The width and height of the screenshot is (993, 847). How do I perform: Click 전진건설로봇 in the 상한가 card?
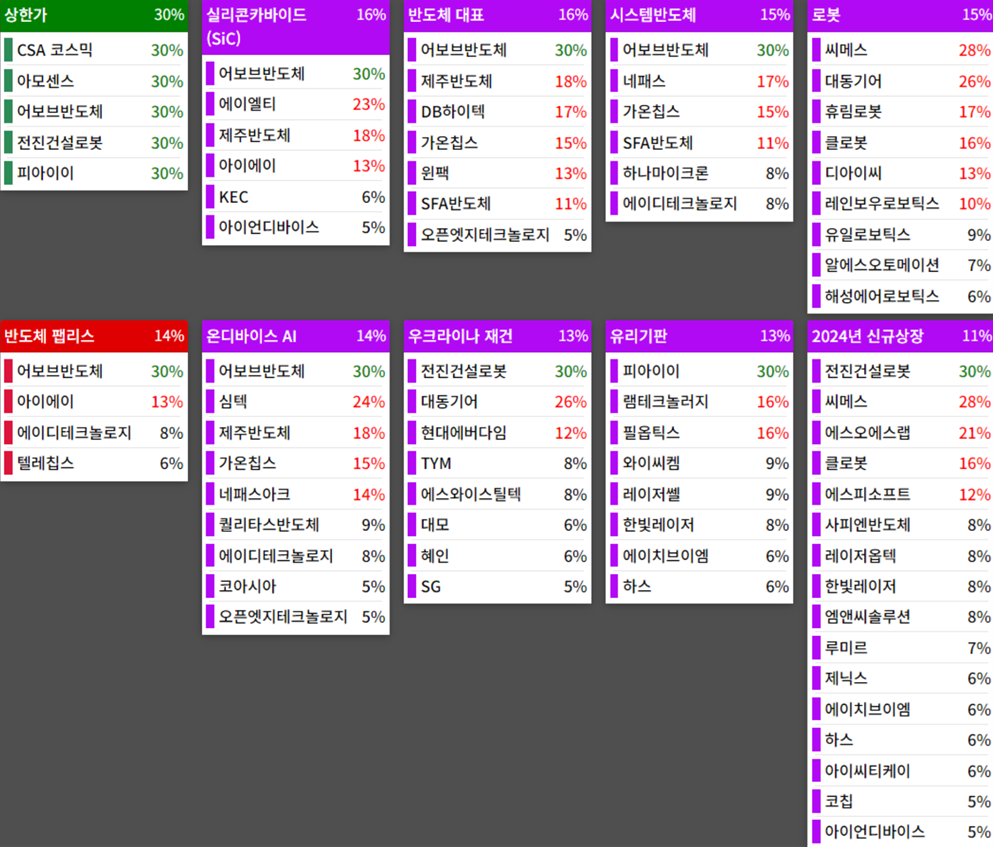(94, 143)
